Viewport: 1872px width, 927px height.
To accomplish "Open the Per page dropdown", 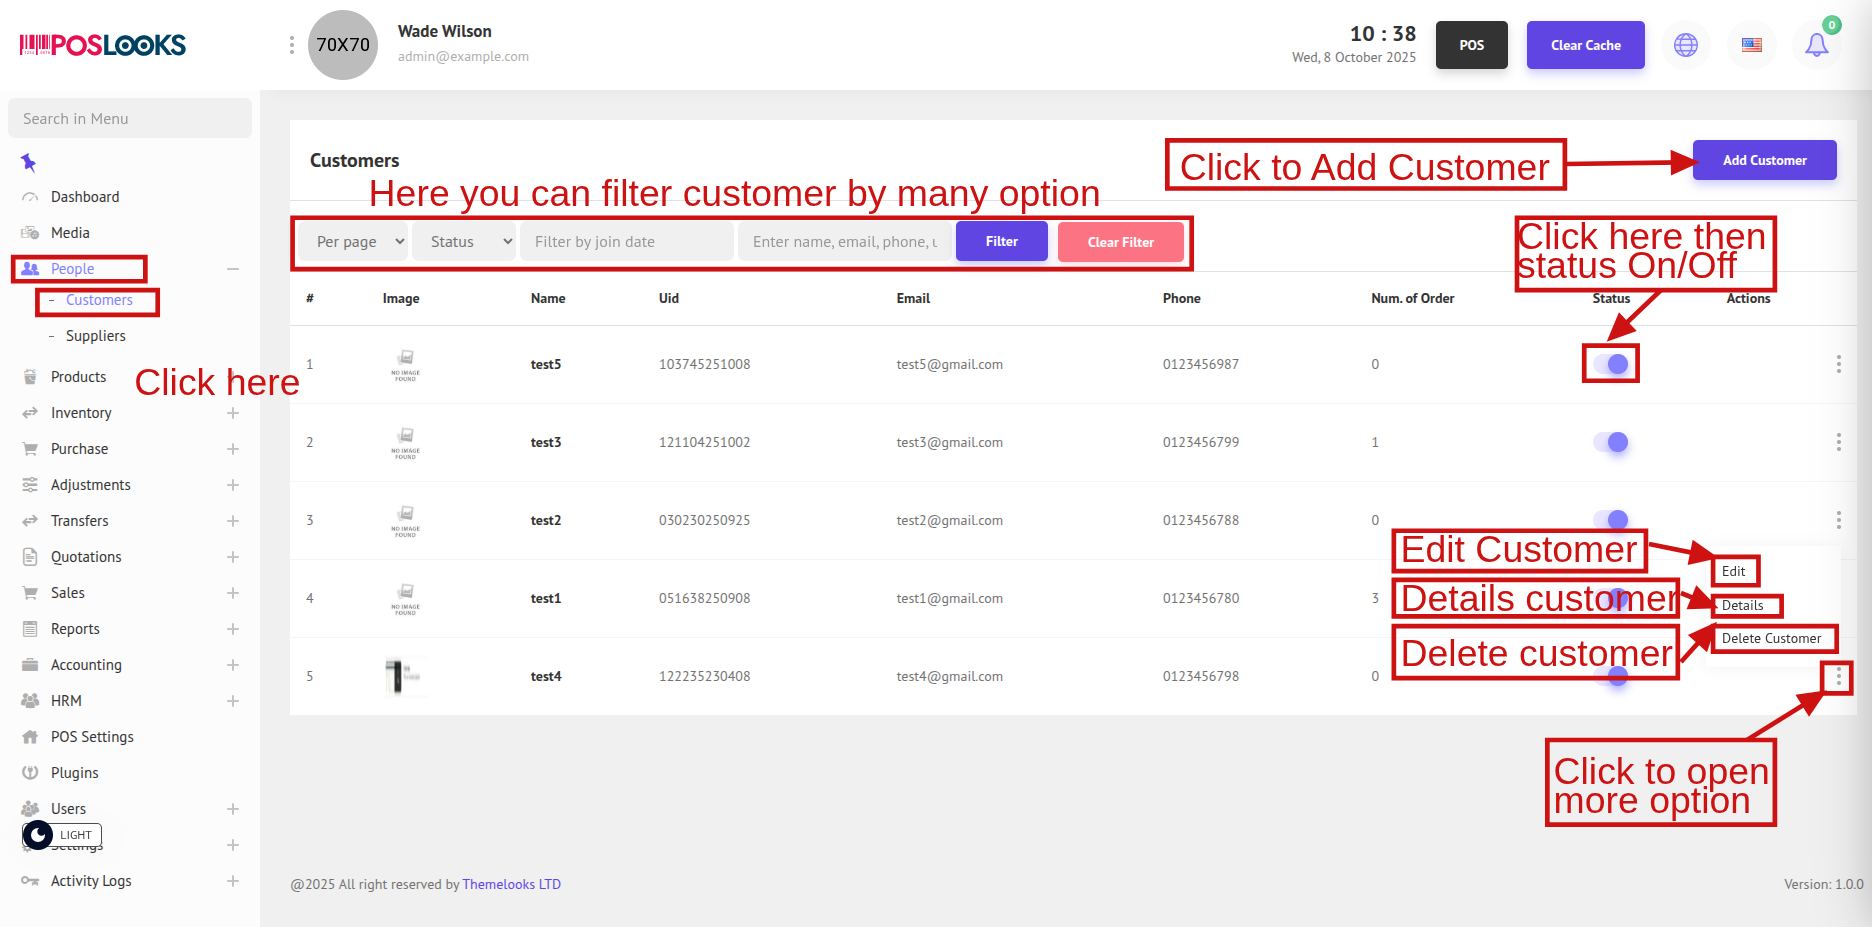I will tap(360, 242).
